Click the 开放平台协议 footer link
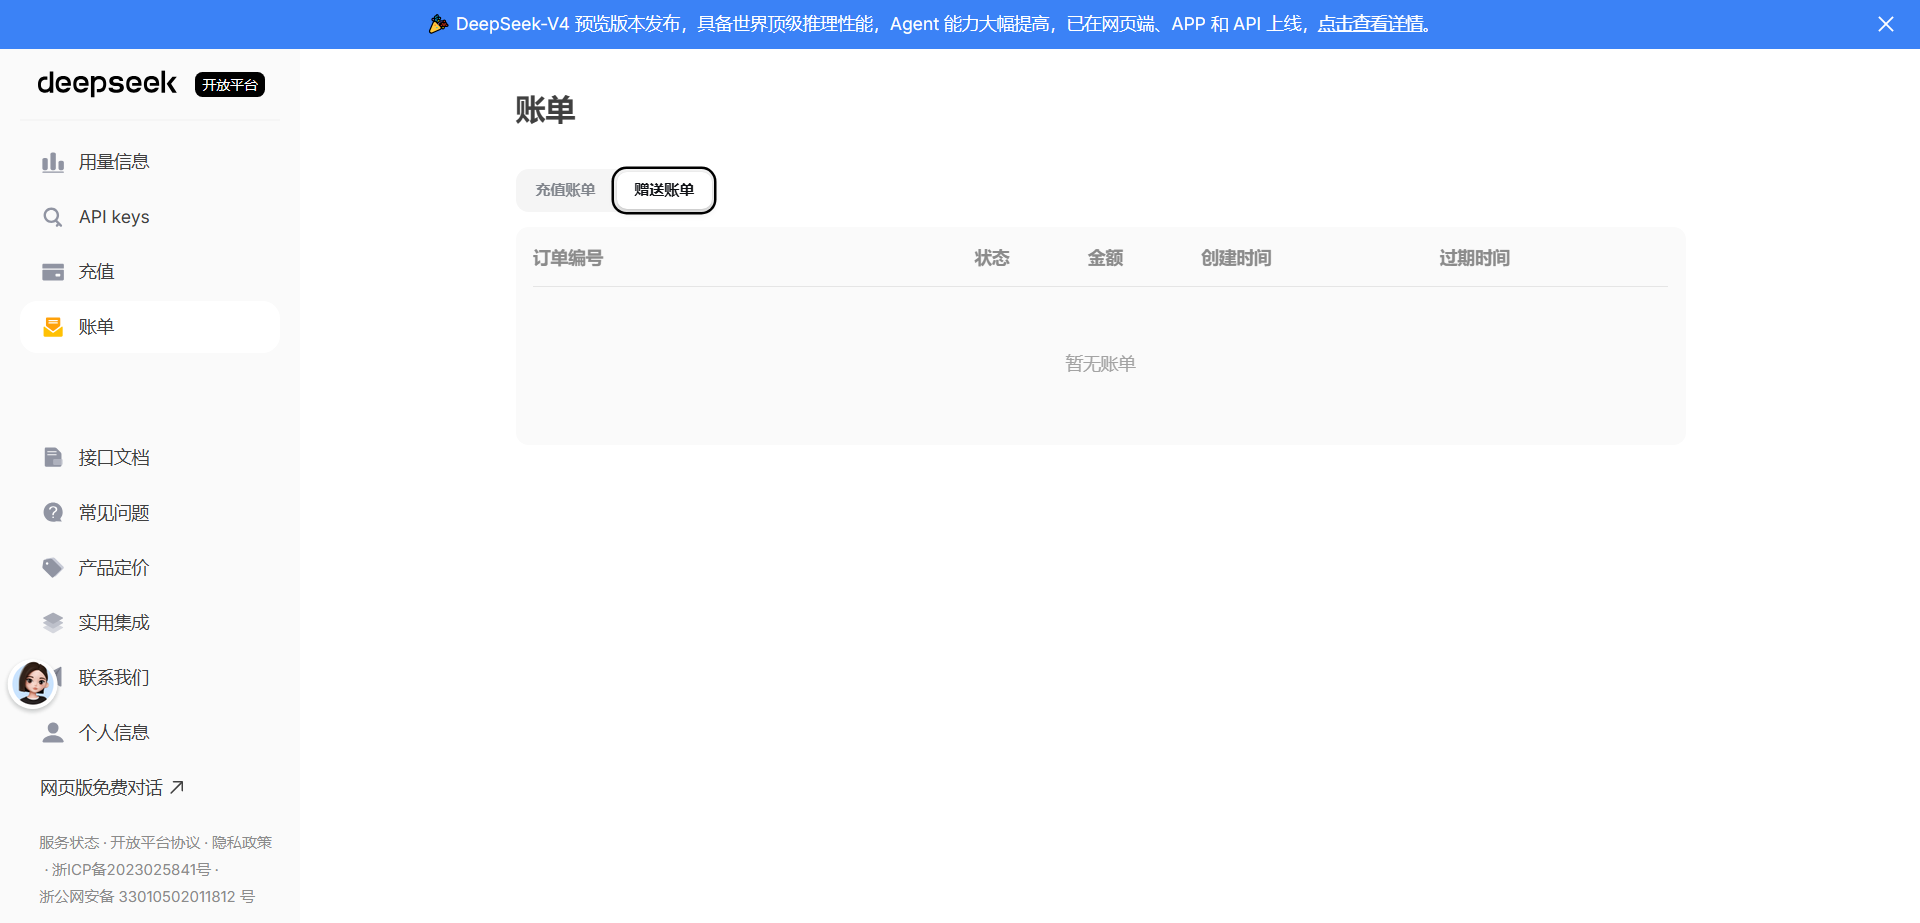Screen dimensions: 1920x923 pos(155,843)
